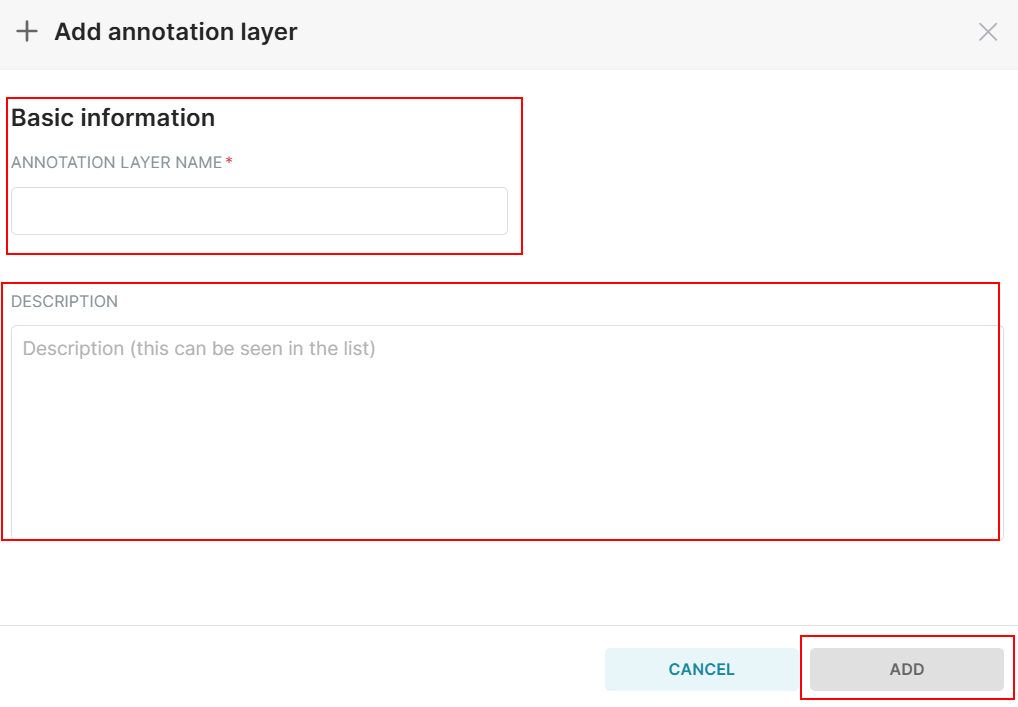Place the cursor in the name input box

click(259, 211)
